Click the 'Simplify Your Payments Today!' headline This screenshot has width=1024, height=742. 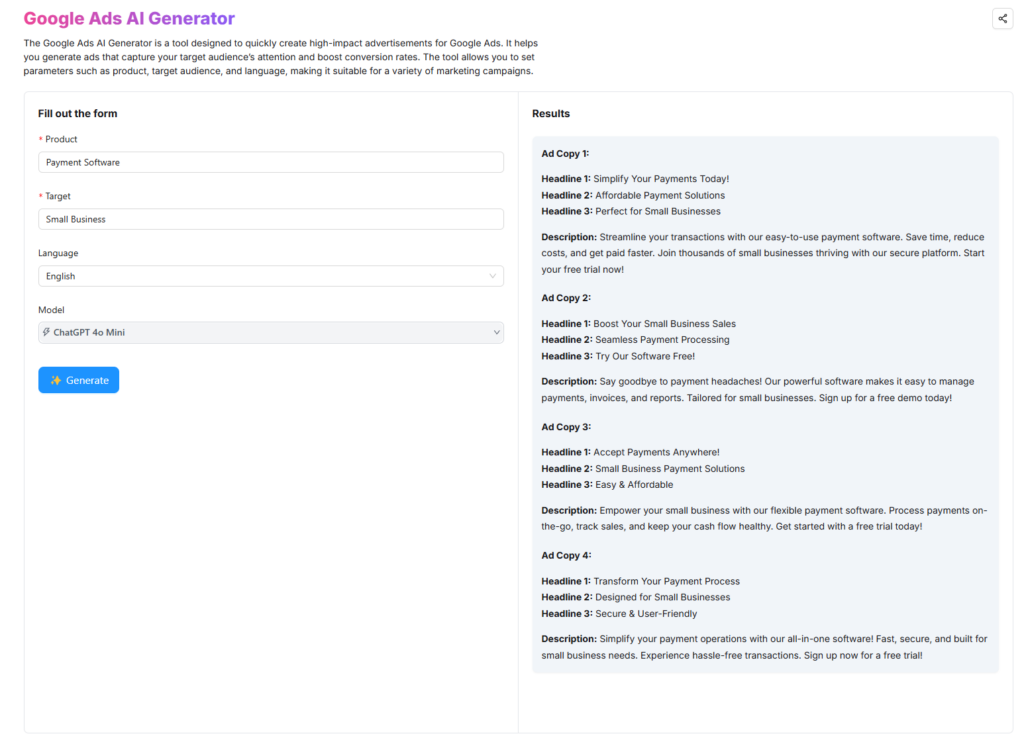[661, 179]
